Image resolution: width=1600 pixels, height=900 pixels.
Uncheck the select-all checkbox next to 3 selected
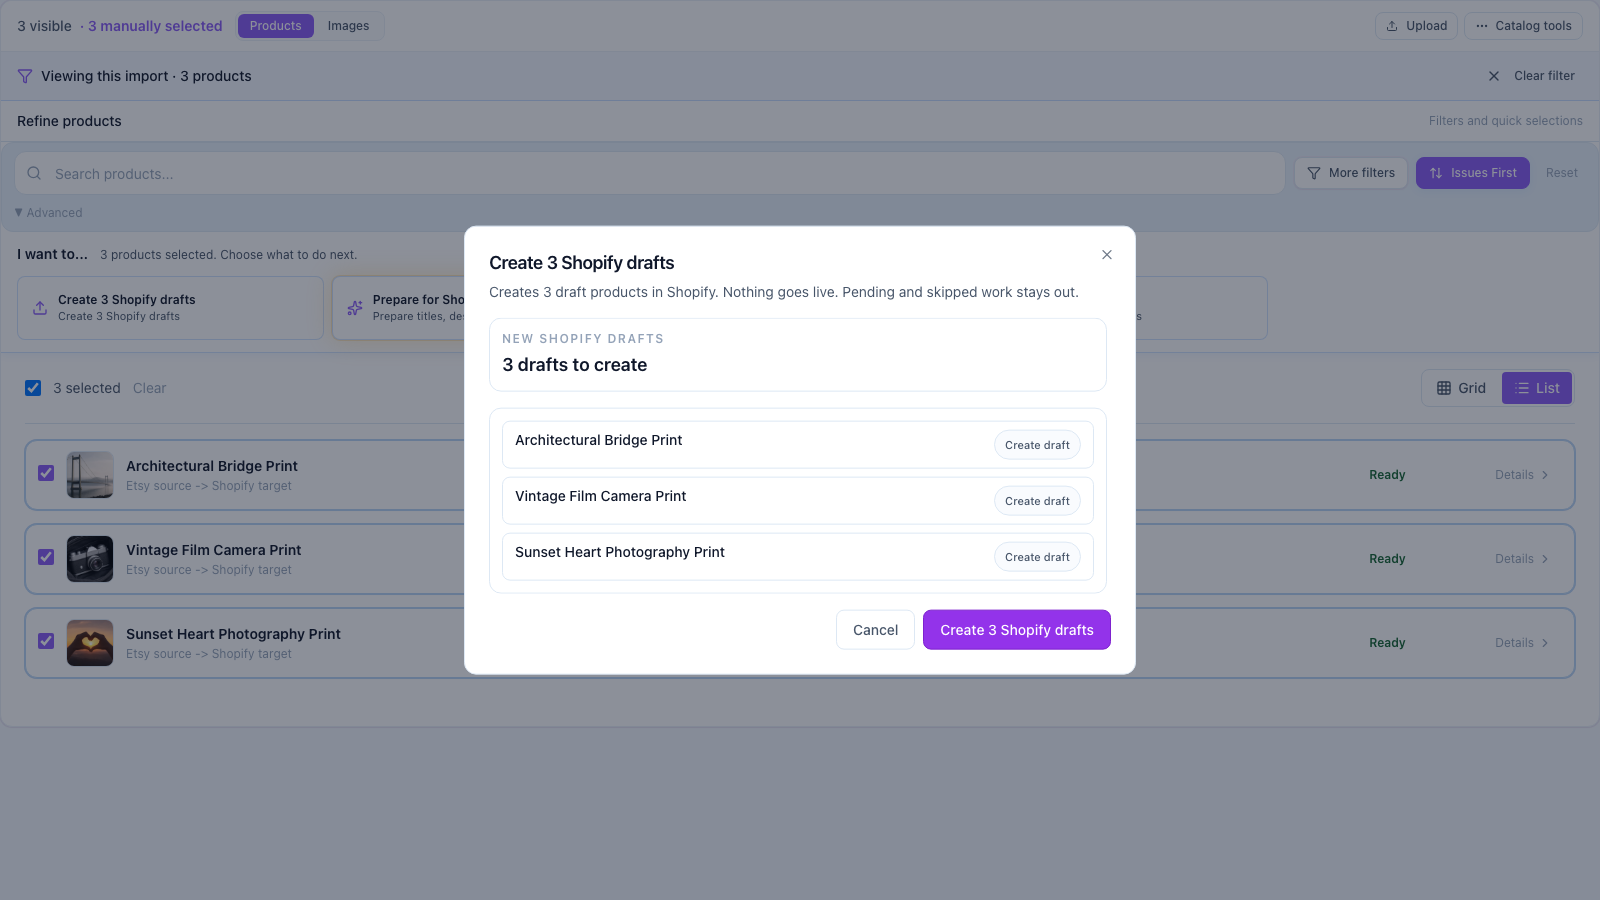point(33,388)
